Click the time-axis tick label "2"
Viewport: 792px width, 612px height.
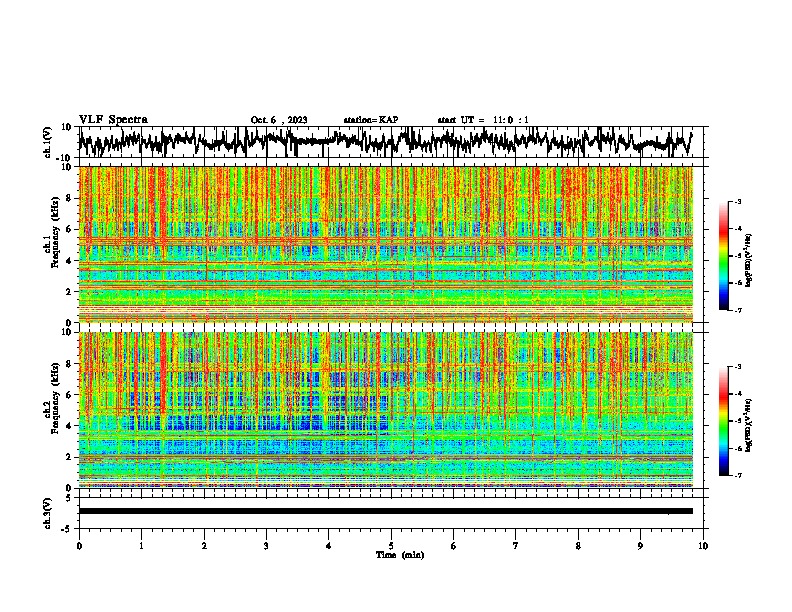pos(204,546)
